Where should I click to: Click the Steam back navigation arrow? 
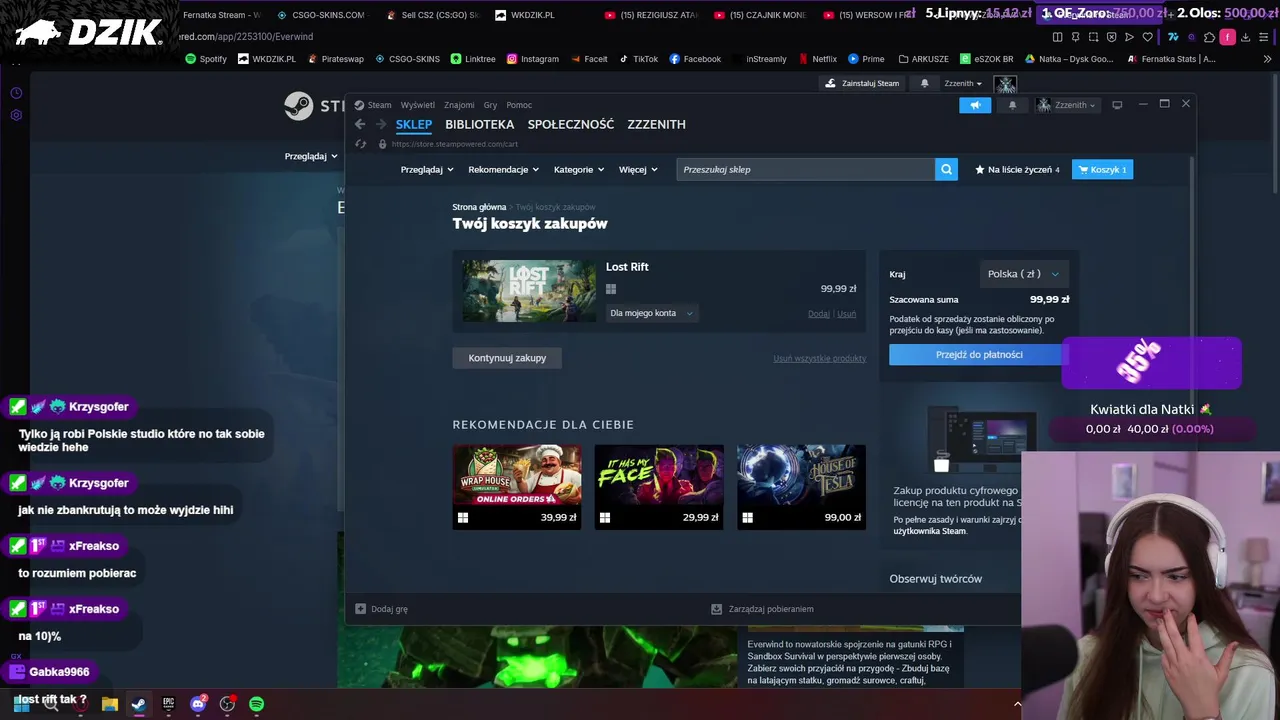pyautogui.click(x=360, y=124)
